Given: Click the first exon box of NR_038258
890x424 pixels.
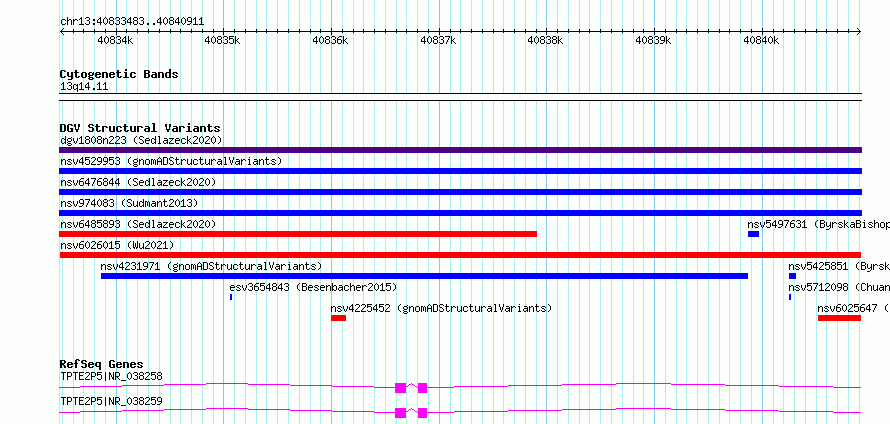Looking at the screenshot, I should pos(401,388).
